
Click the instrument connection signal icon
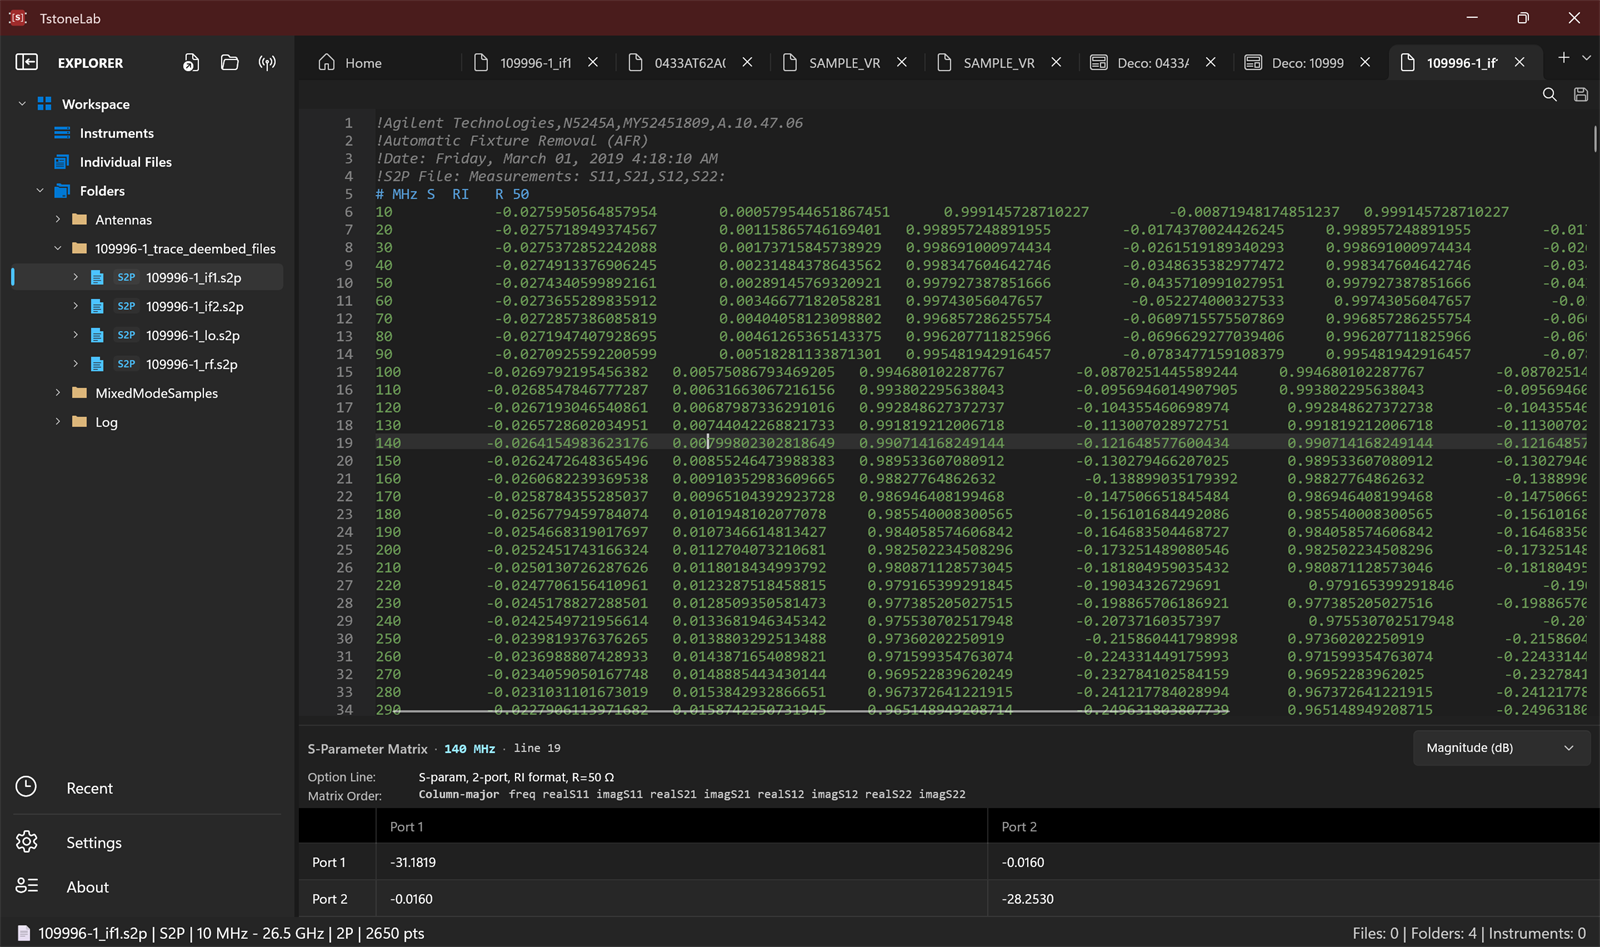(267, 62)
